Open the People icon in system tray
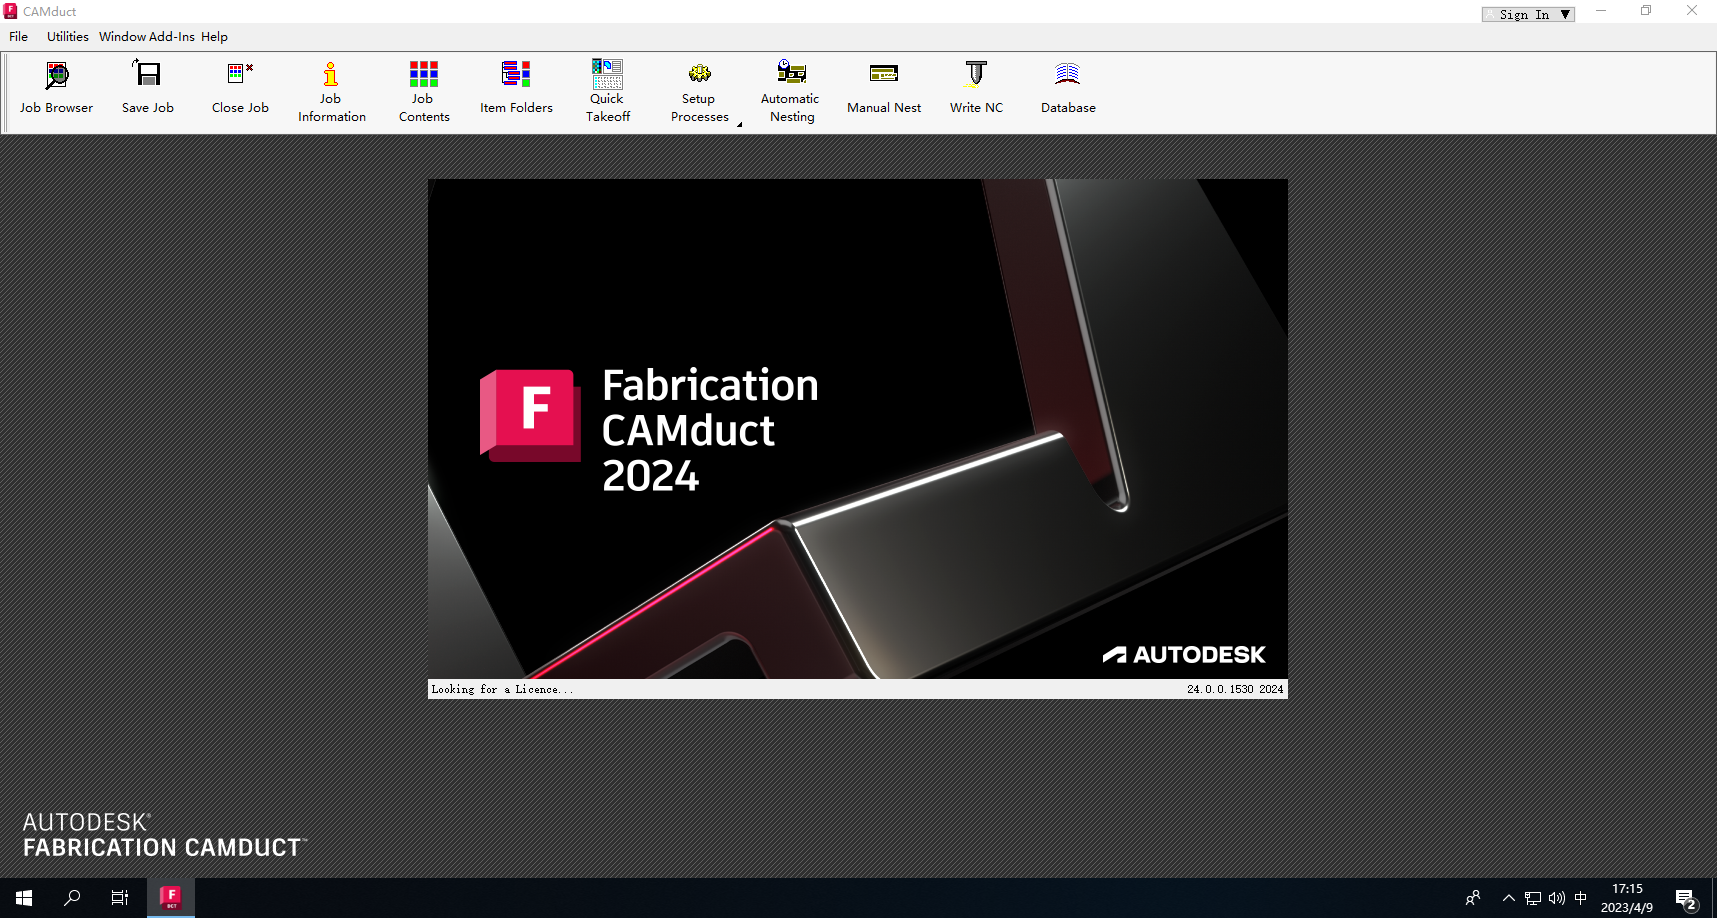1717x918 pixels. pyautogui.click(x=1473, y=898)
